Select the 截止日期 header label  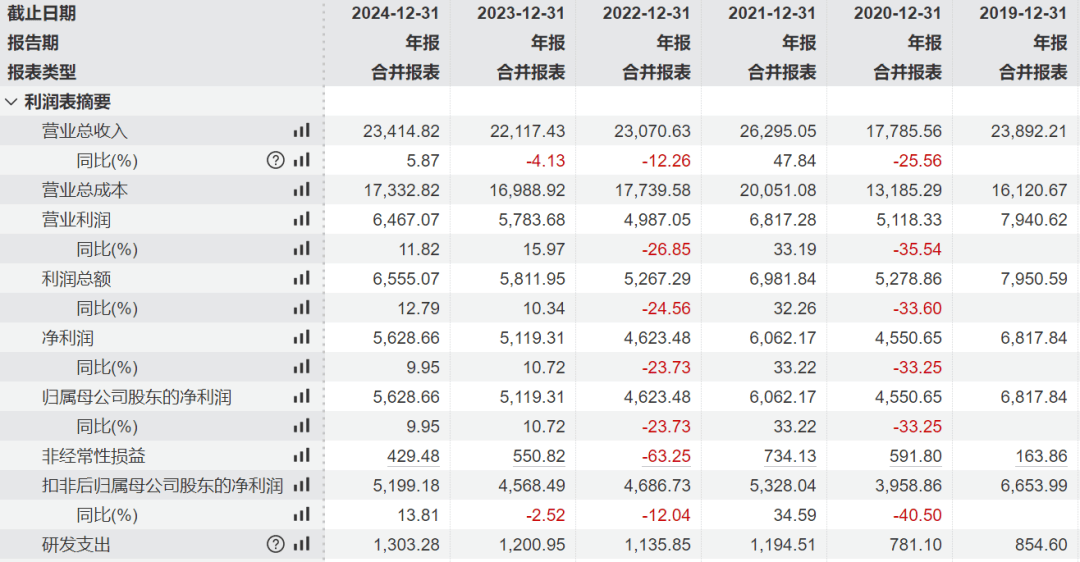click(41, 14)
